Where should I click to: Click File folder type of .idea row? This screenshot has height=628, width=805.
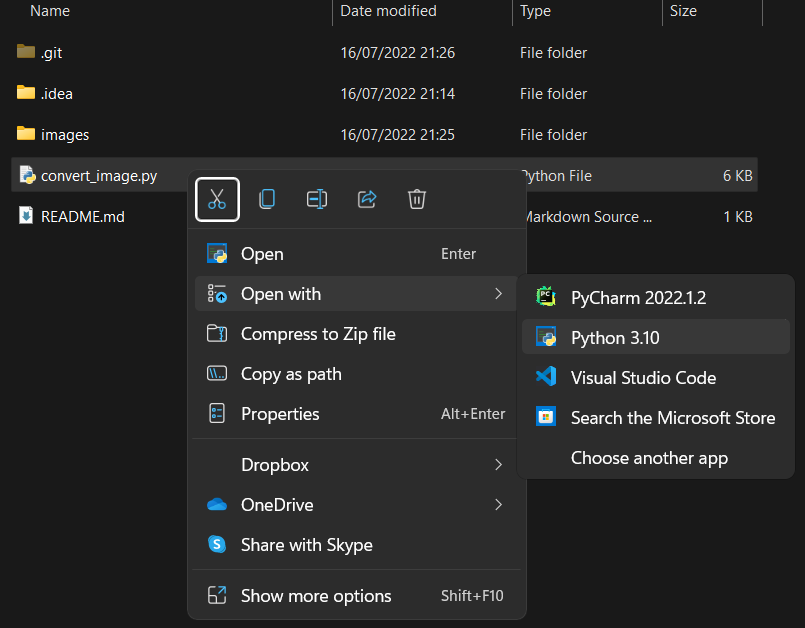pyautogui.click(x=553, y=93)
